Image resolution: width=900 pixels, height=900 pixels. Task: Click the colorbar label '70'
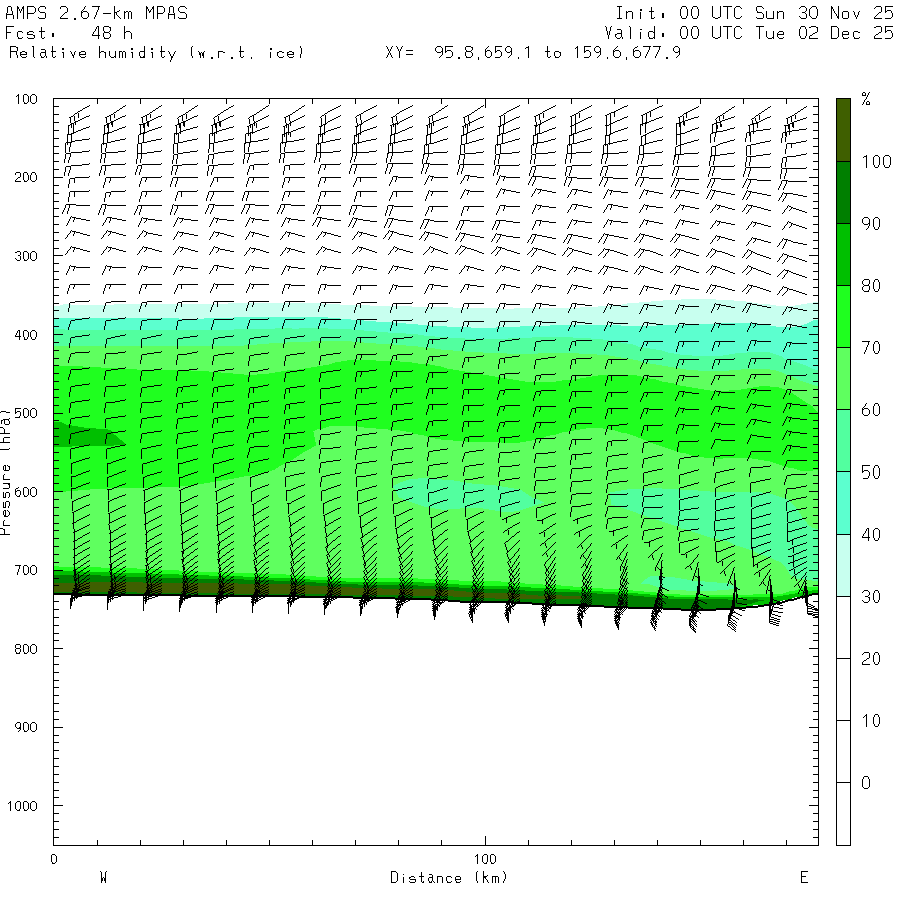[871, 348]
